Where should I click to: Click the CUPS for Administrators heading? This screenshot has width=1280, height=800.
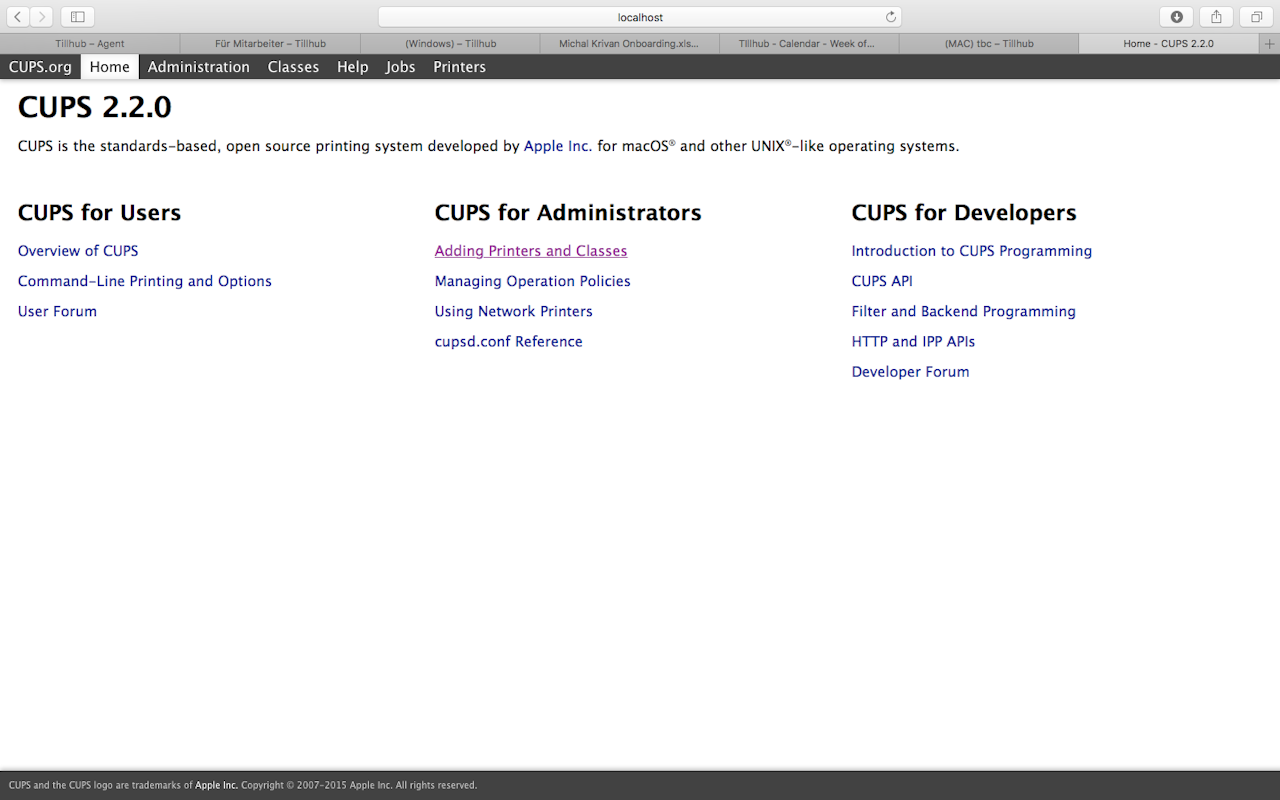coord(568,213)
